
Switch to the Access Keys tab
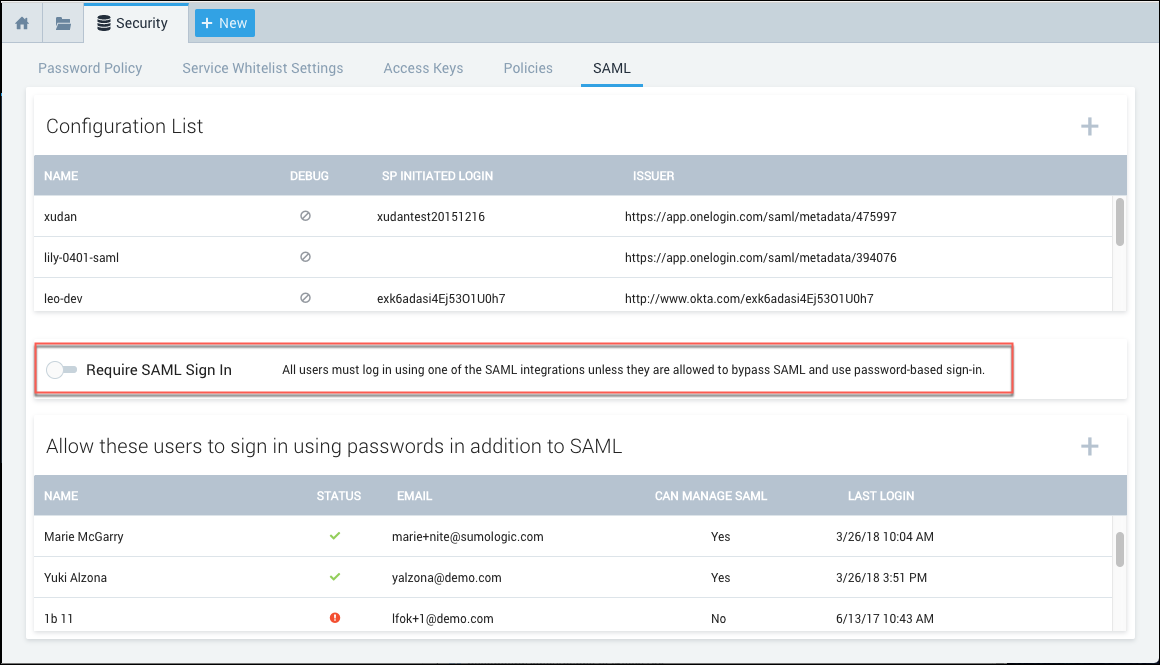(423, 68)
